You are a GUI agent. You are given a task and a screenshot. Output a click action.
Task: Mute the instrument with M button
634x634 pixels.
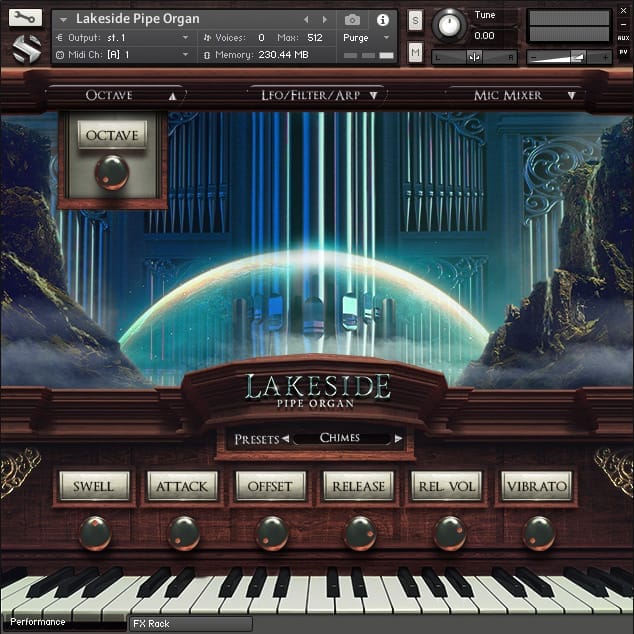[x=415, y=52]
